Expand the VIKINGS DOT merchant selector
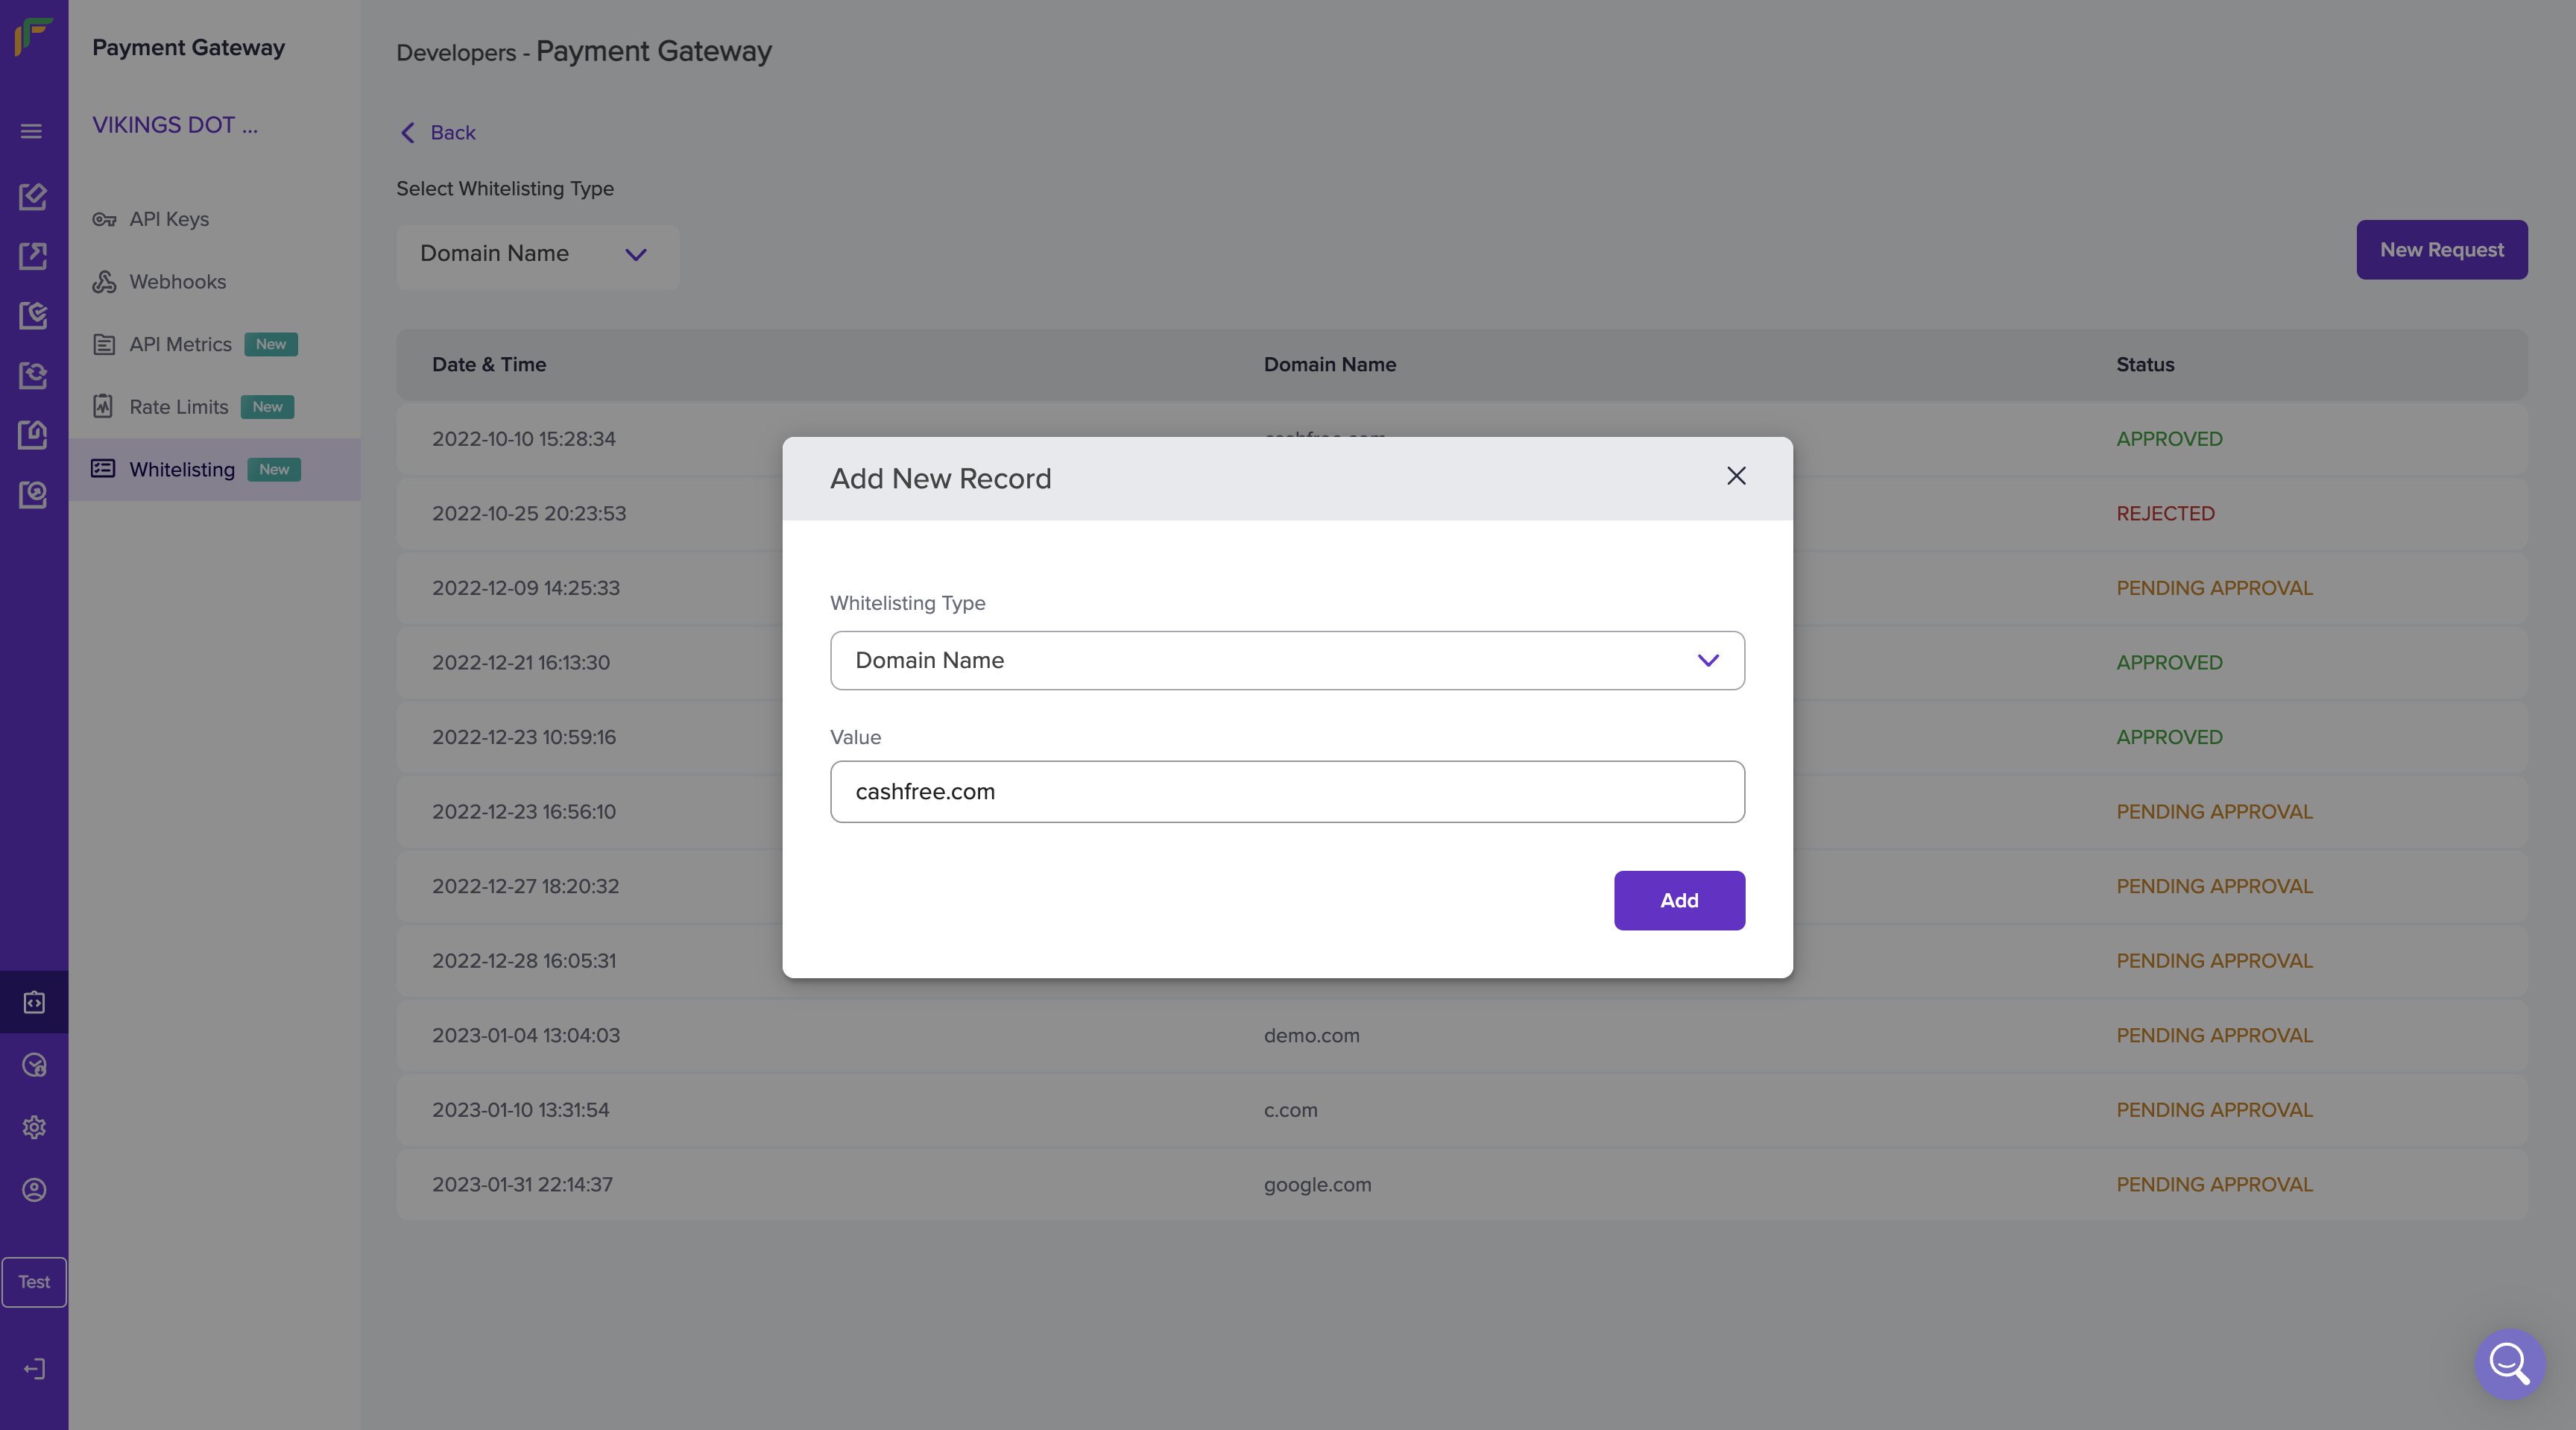2576x1430 pixels. point(175,125)
